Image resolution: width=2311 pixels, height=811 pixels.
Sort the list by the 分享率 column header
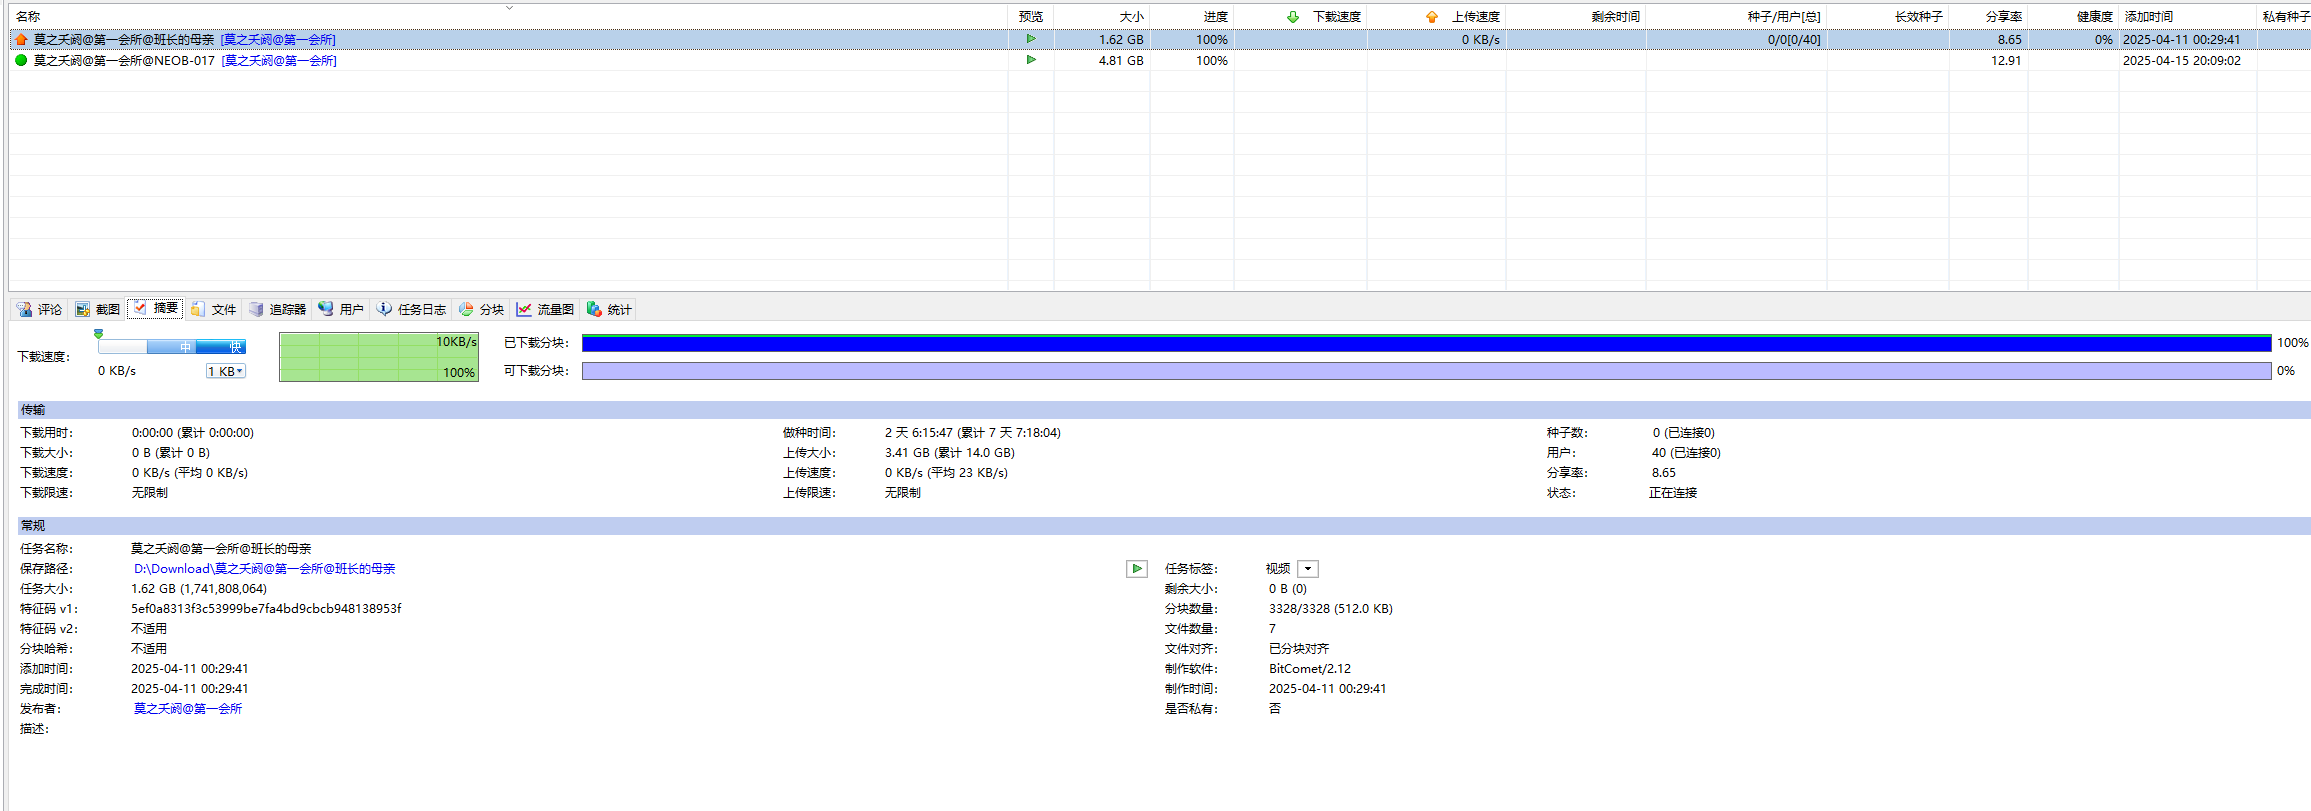pyautogui.click(x=2003, y=17)
